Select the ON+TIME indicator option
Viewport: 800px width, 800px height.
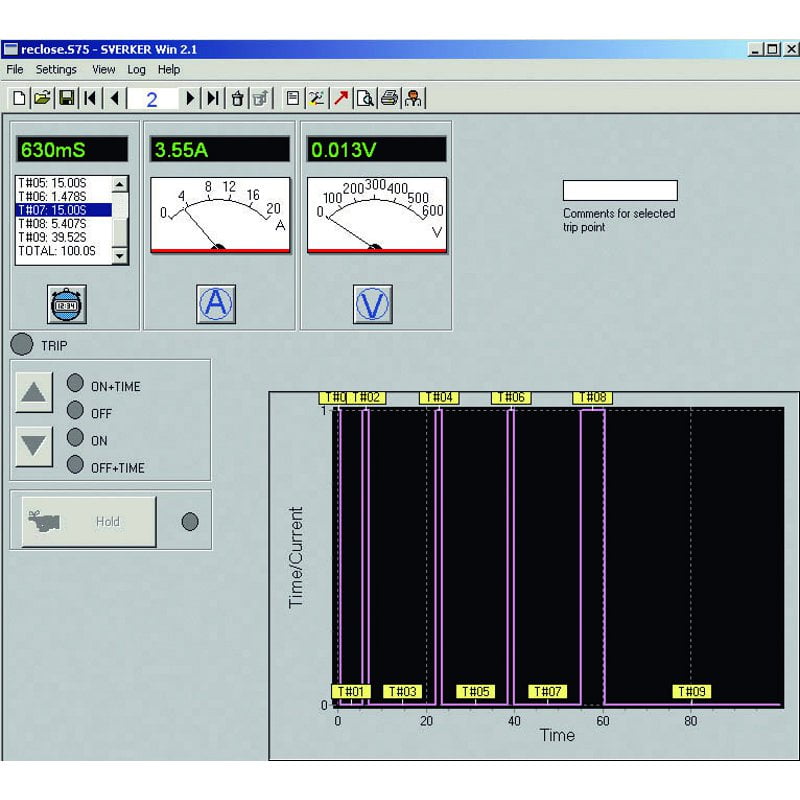point(75,384)
